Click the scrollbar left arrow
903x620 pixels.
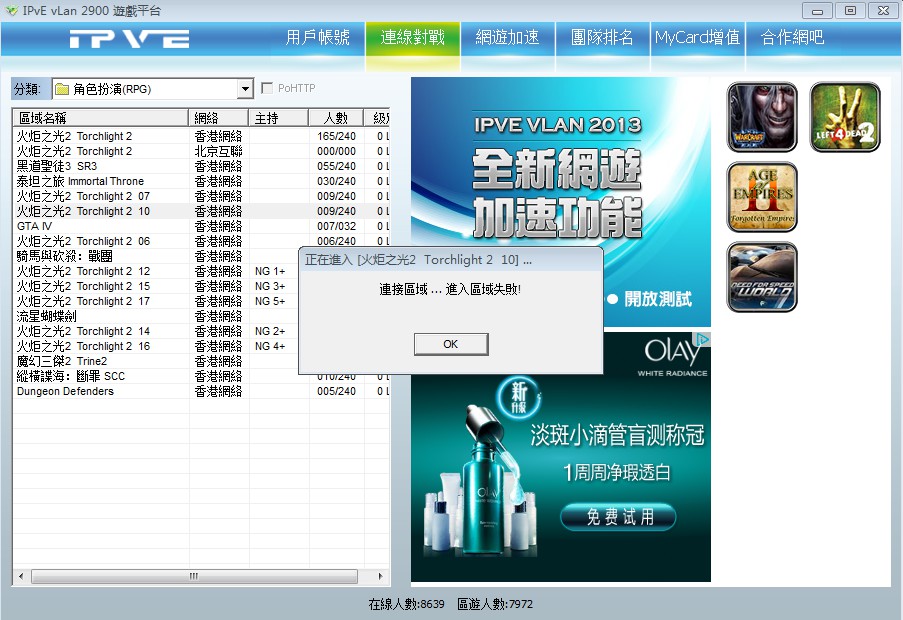(21, 576)
